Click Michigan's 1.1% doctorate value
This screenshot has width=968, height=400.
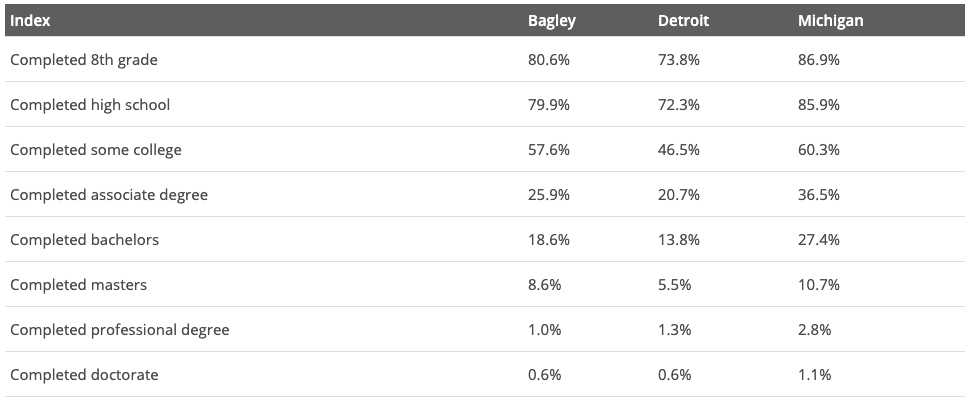click(x=814, y=375)
